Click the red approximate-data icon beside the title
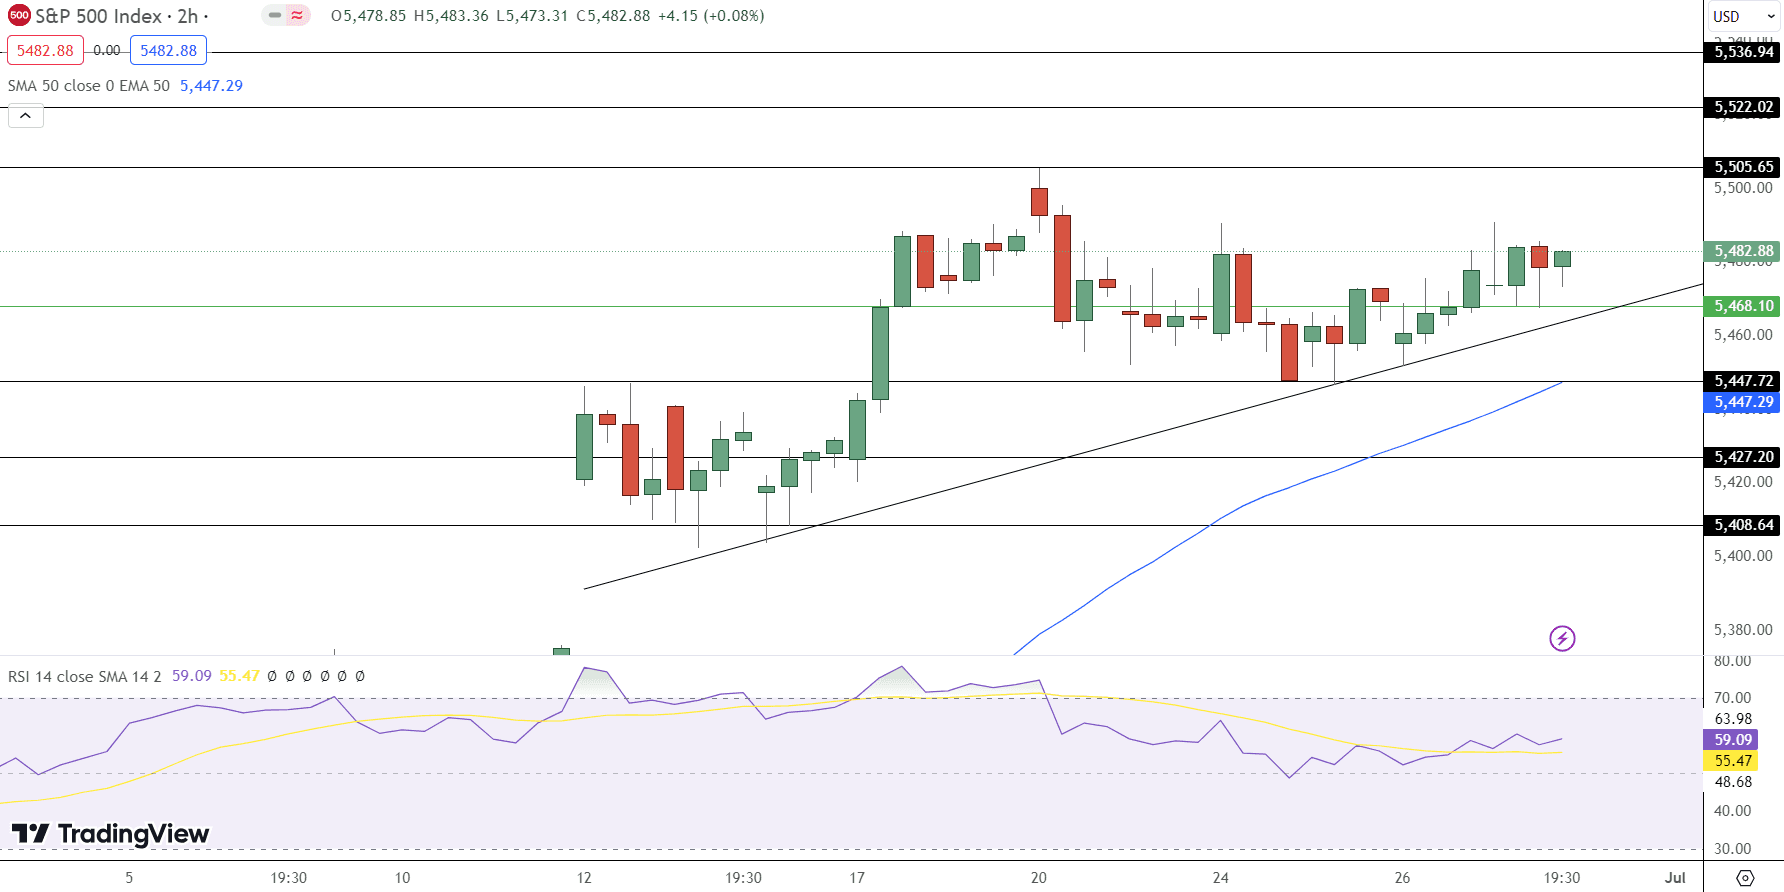 (297, 15)
